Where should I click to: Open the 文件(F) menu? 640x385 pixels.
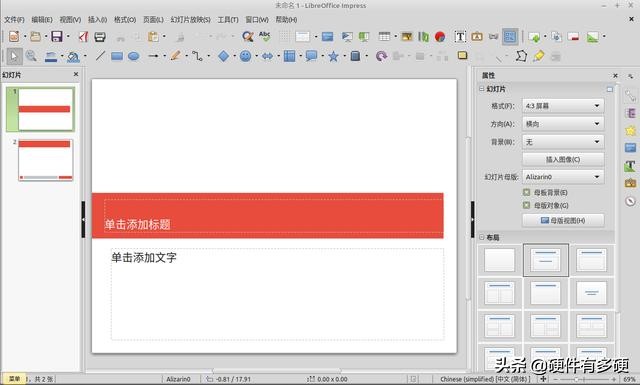[14, 20]
